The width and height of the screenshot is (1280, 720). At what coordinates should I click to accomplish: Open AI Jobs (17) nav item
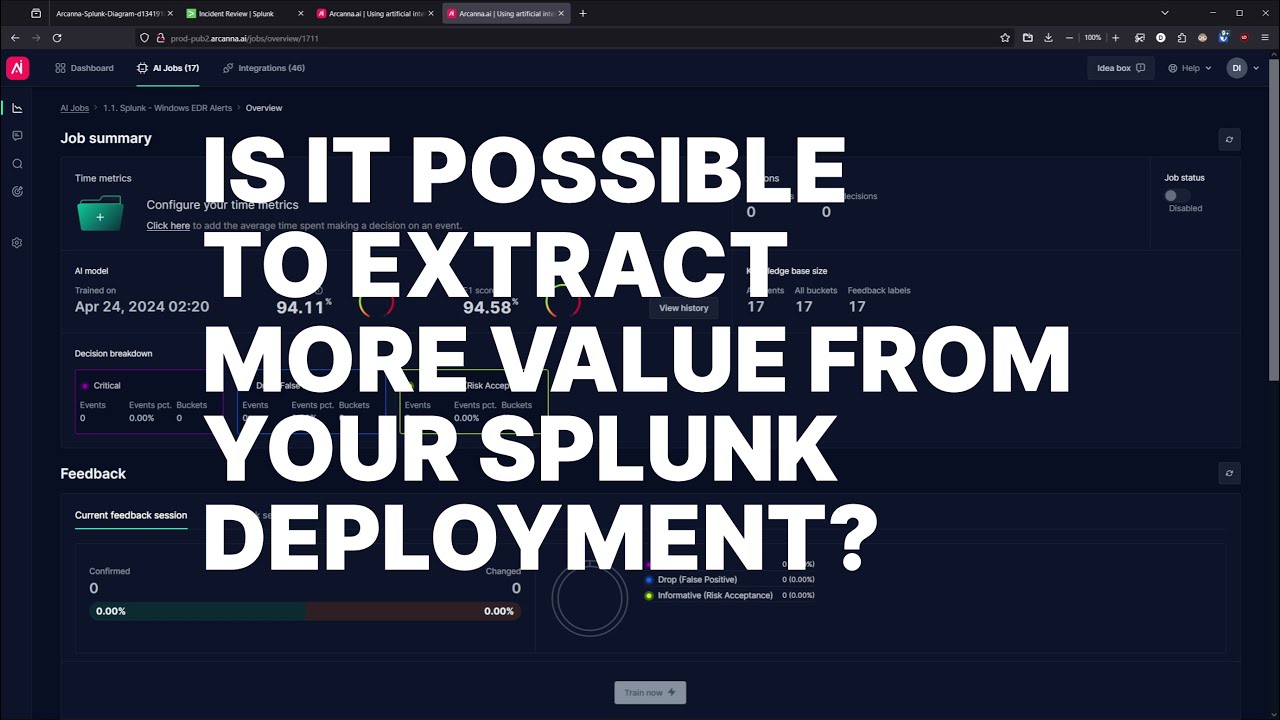coord(168,68)
